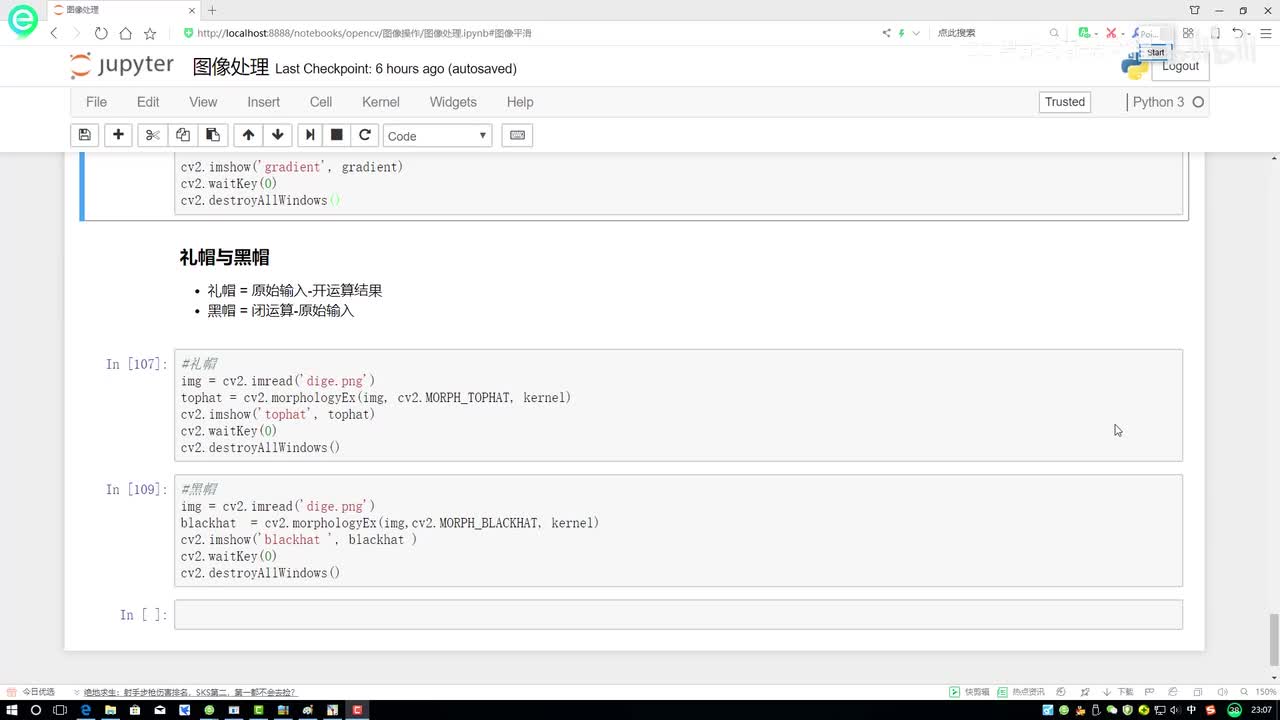Open the command palette keyboard icon

point(517,135)
